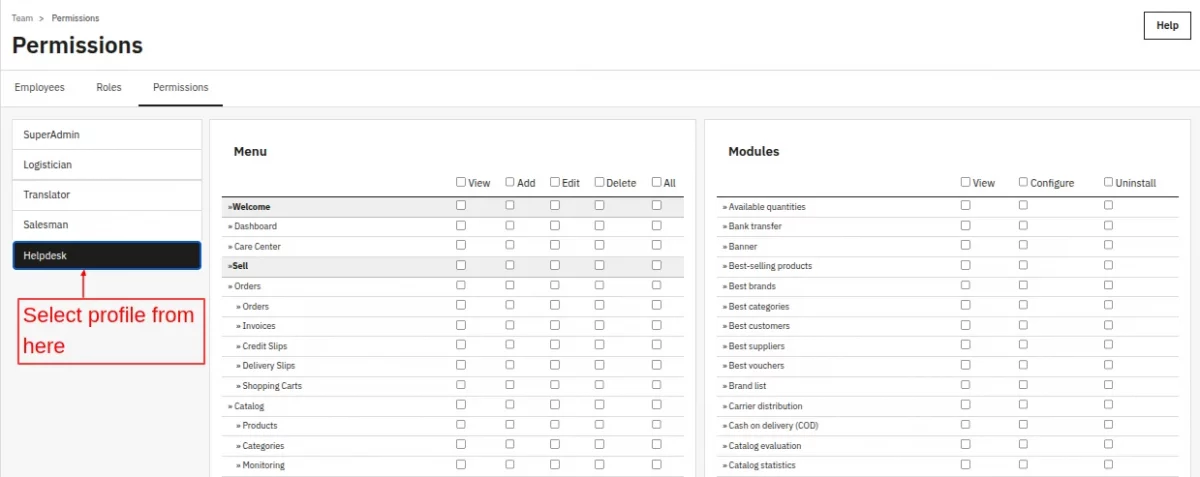Check the Modules header Configure checkbox
1200x477 pixels.
coord(1023,182)
